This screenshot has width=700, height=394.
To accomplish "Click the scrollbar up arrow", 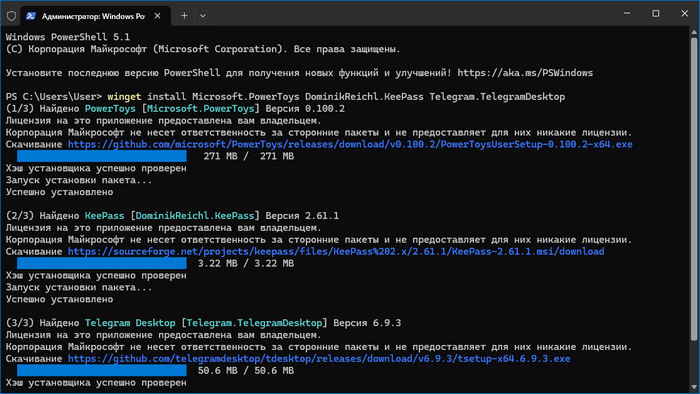I will [694, 32].
